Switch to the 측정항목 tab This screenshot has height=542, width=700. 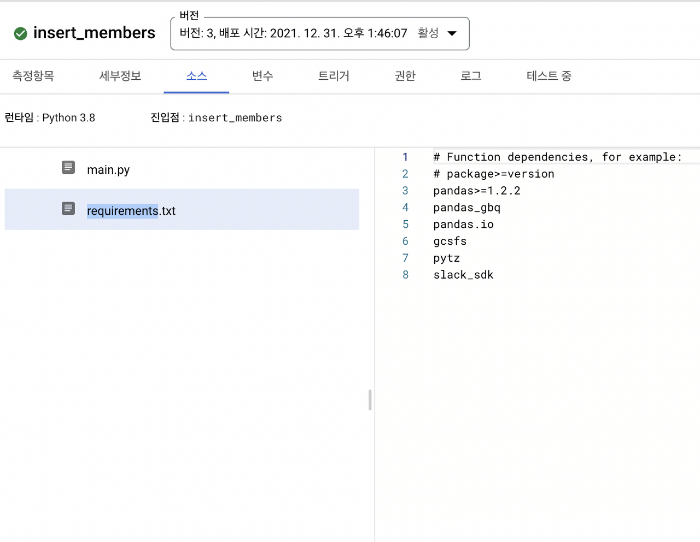point(33,76)
